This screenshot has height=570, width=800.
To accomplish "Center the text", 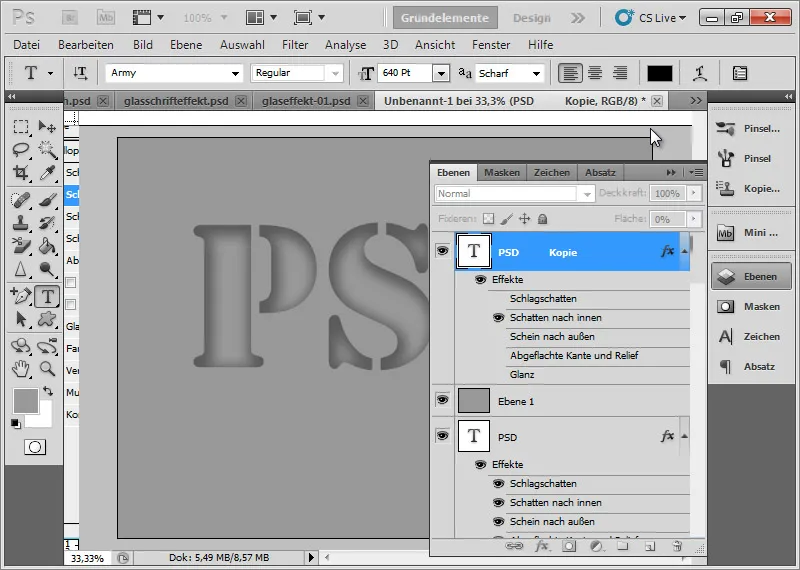I will tap(595, 73).
